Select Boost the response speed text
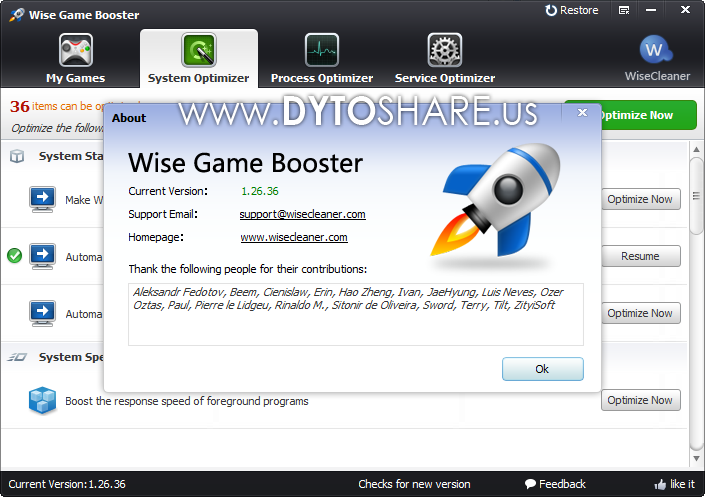Screen dimensions: 705x497 pyautogui.click(x=187, y=401)
